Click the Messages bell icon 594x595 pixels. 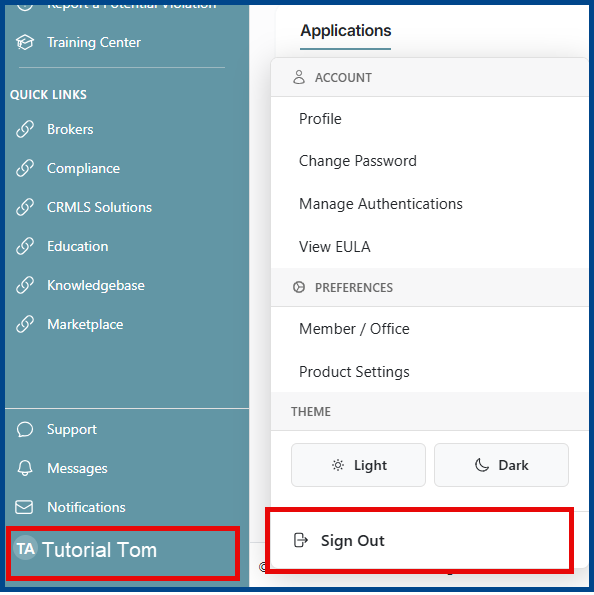tap(25, 468)
